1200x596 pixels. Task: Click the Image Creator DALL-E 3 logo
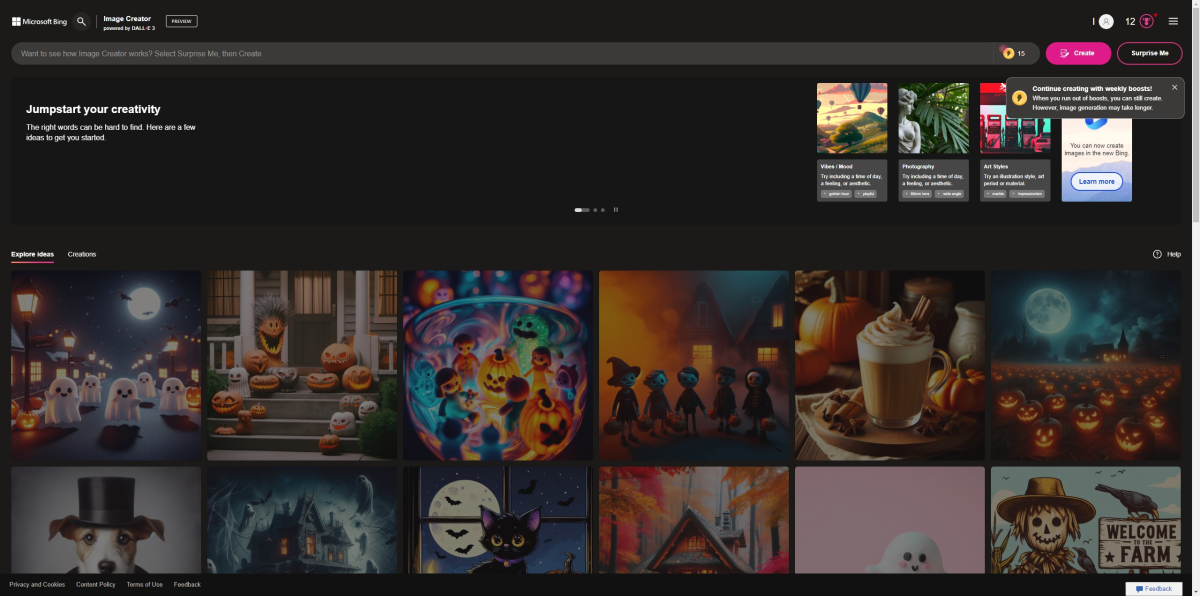pyautogui.click(x=126, y=20)
